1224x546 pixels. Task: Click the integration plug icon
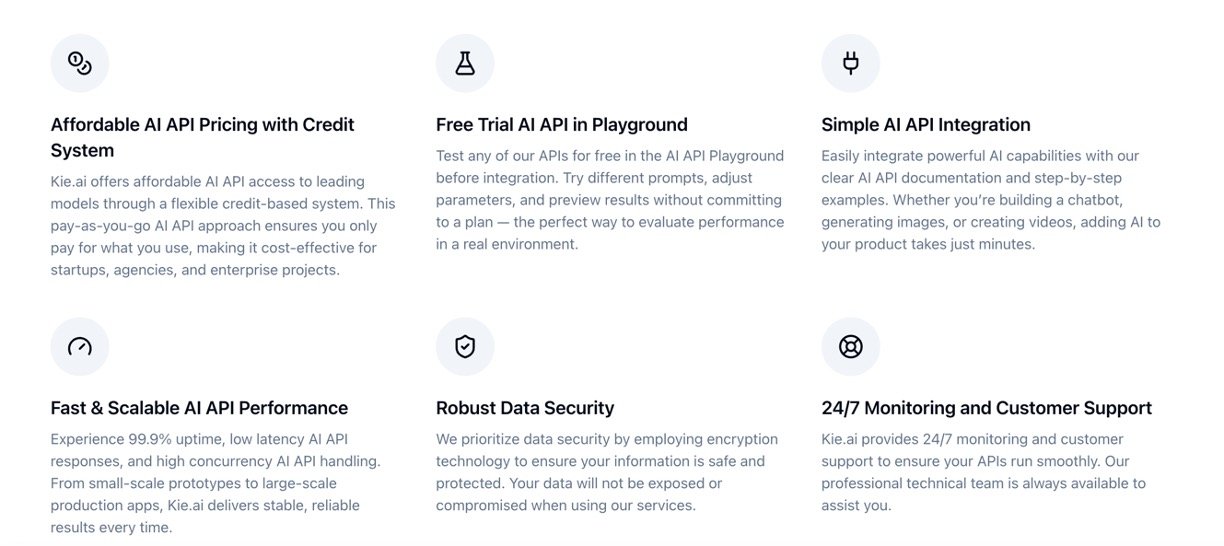pyautogui.click(x=850, y=63)
